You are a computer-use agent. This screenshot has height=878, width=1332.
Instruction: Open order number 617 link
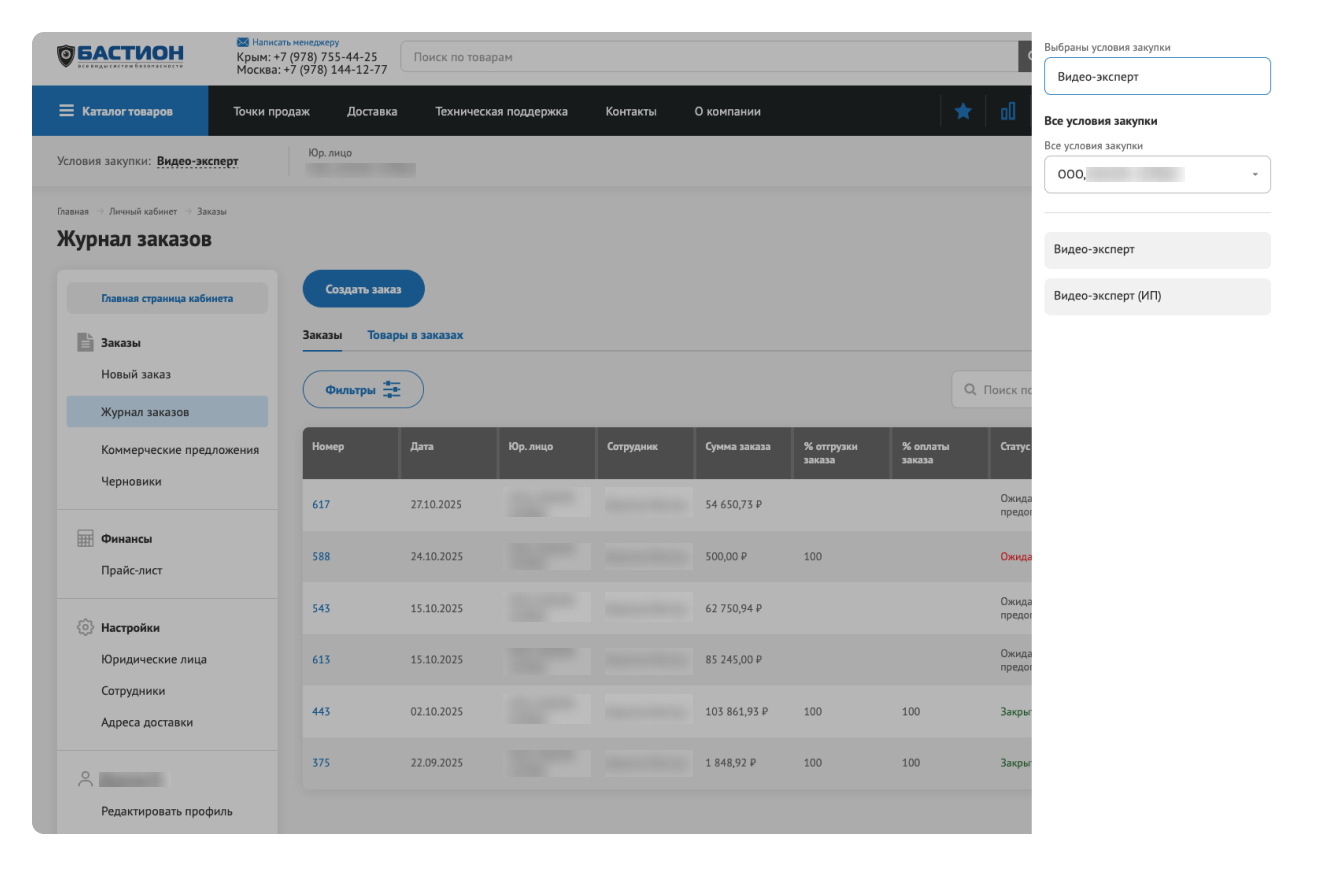(321, 505)
